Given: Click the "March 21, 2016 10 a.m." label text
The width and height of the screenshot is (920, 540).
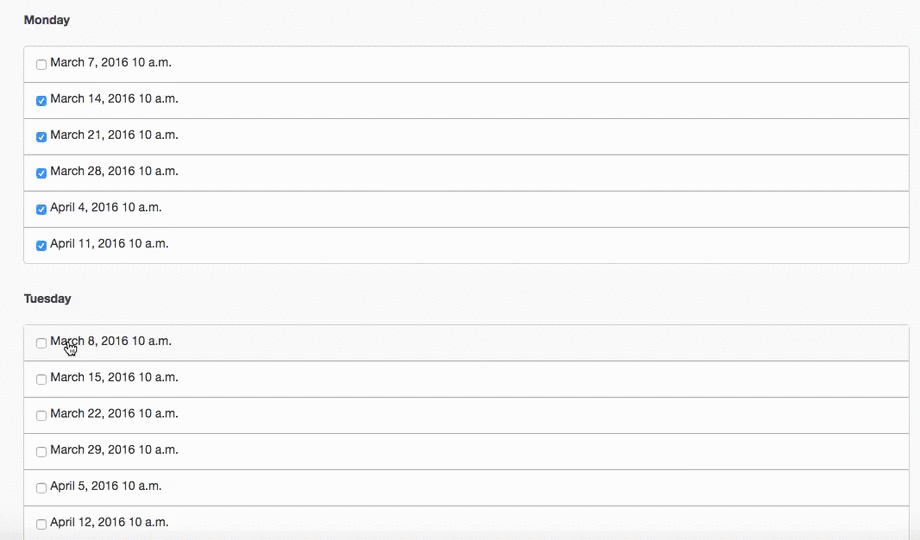Looking at the screenshot, I should (114, 135).
